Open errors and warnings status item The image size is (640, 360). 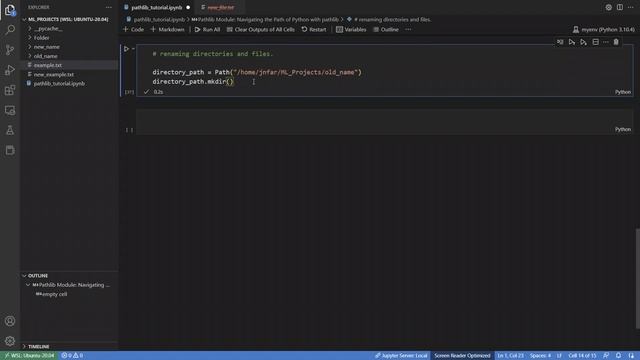(72, 356)
